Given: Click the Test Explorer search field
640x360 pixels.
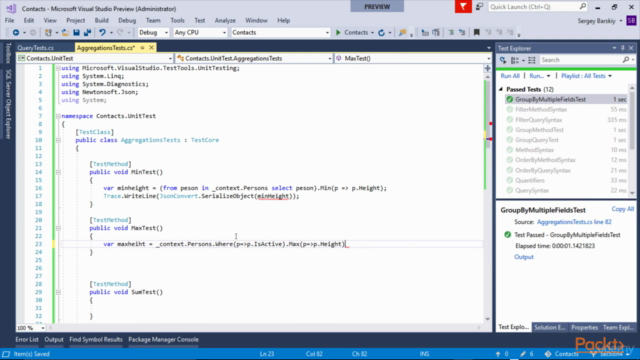Looking at the screenshot, I should point(580,60).
